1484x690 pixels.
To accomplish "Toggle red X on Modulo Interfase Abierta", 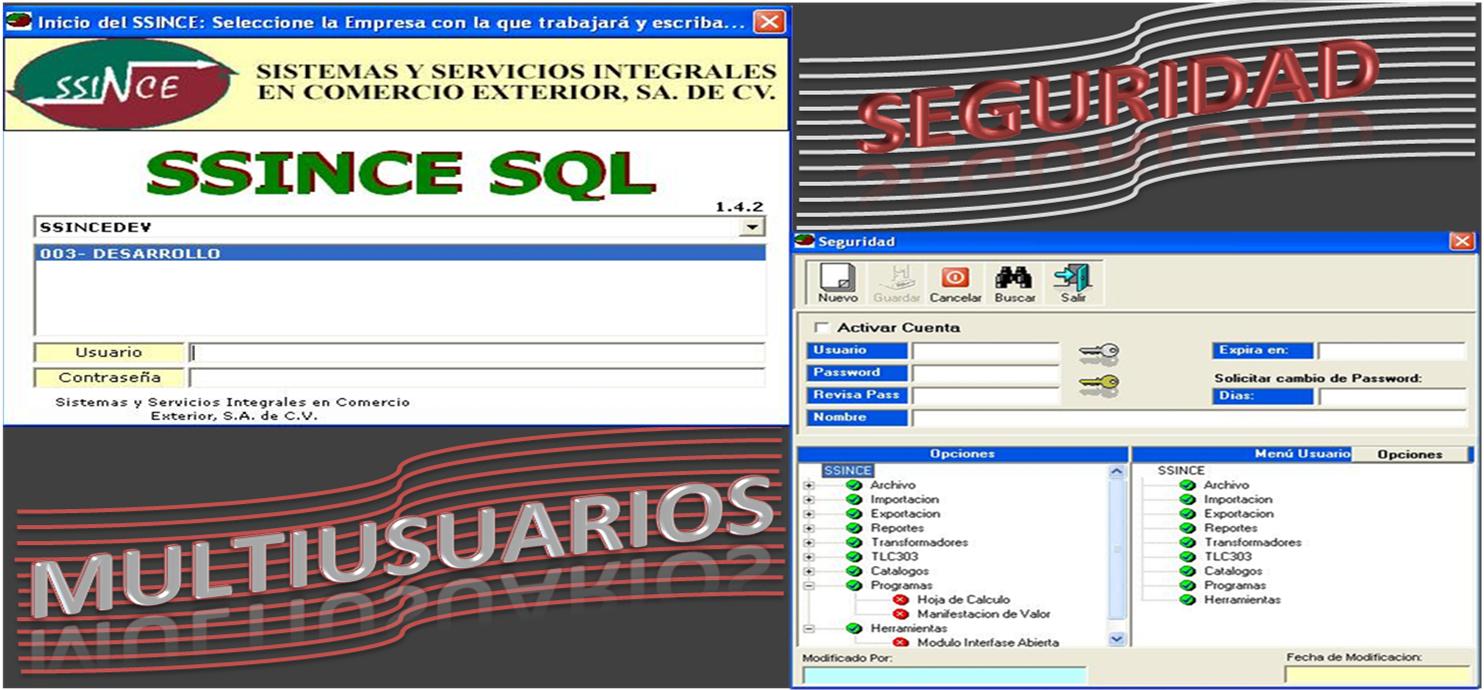I will tap(900, 643).
